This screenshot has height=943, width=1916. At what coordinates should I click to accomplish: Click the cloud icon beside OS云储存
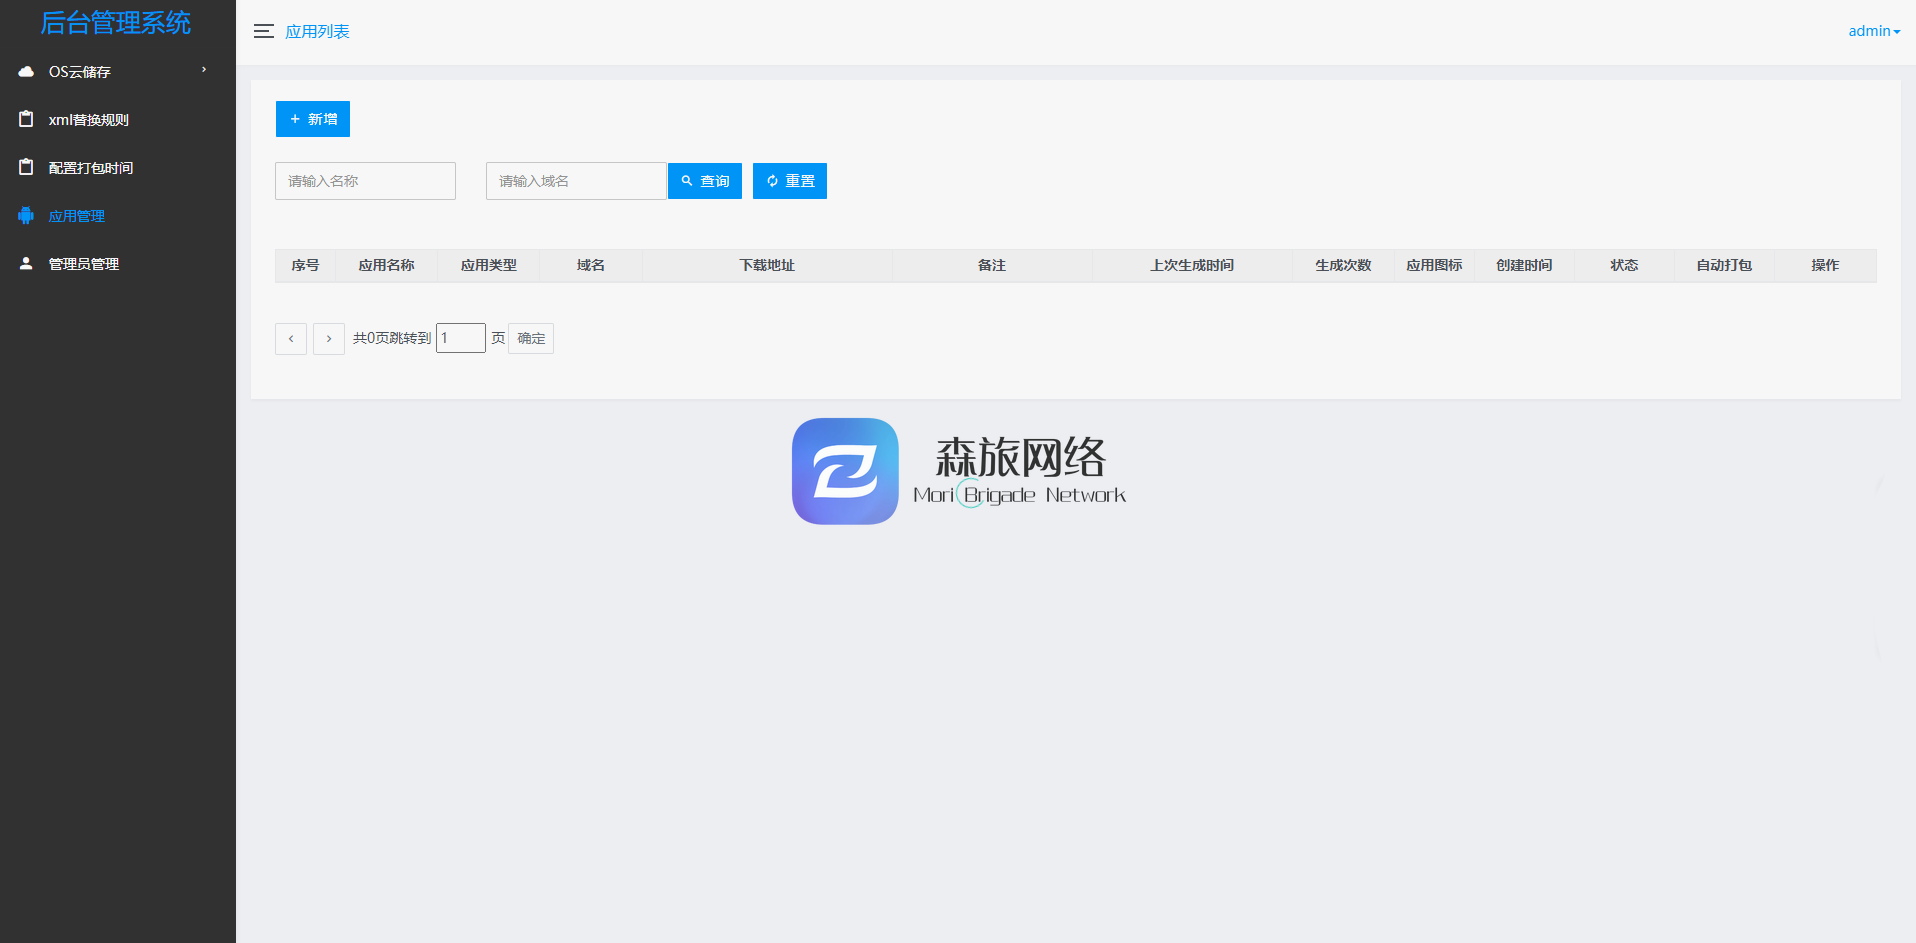click(26, 72)
